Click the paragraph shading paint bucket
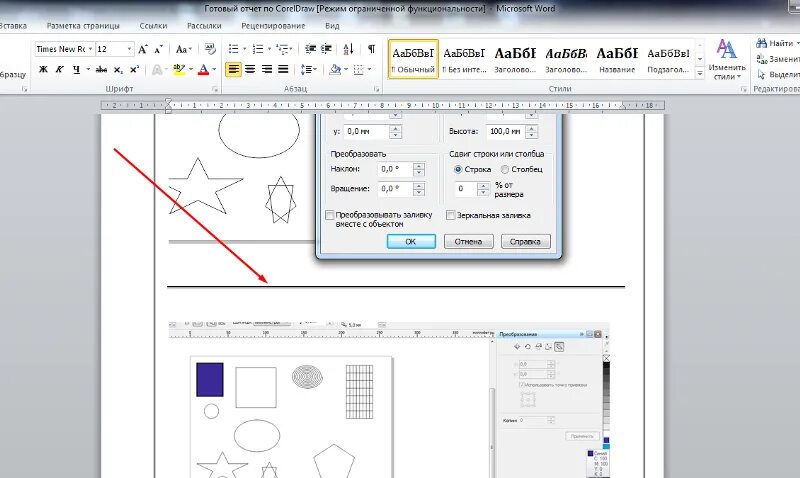 pyautogui.click(x=335, y=69)
